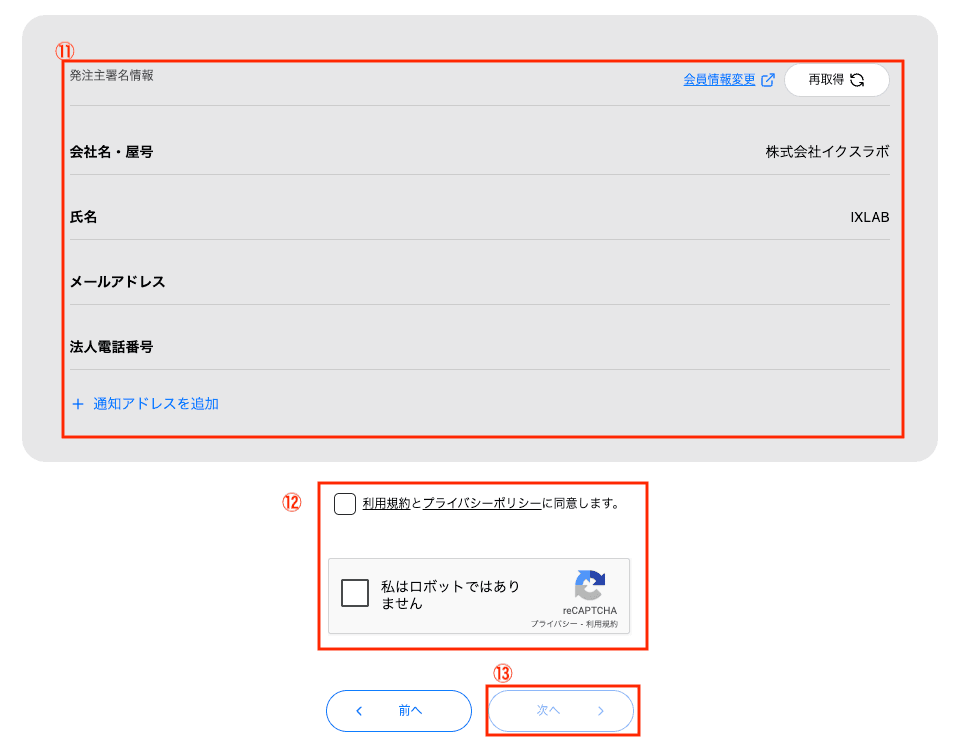The image size is (954, 737).
Task: Click the IXLAB name value
Action: click(869, 217)
